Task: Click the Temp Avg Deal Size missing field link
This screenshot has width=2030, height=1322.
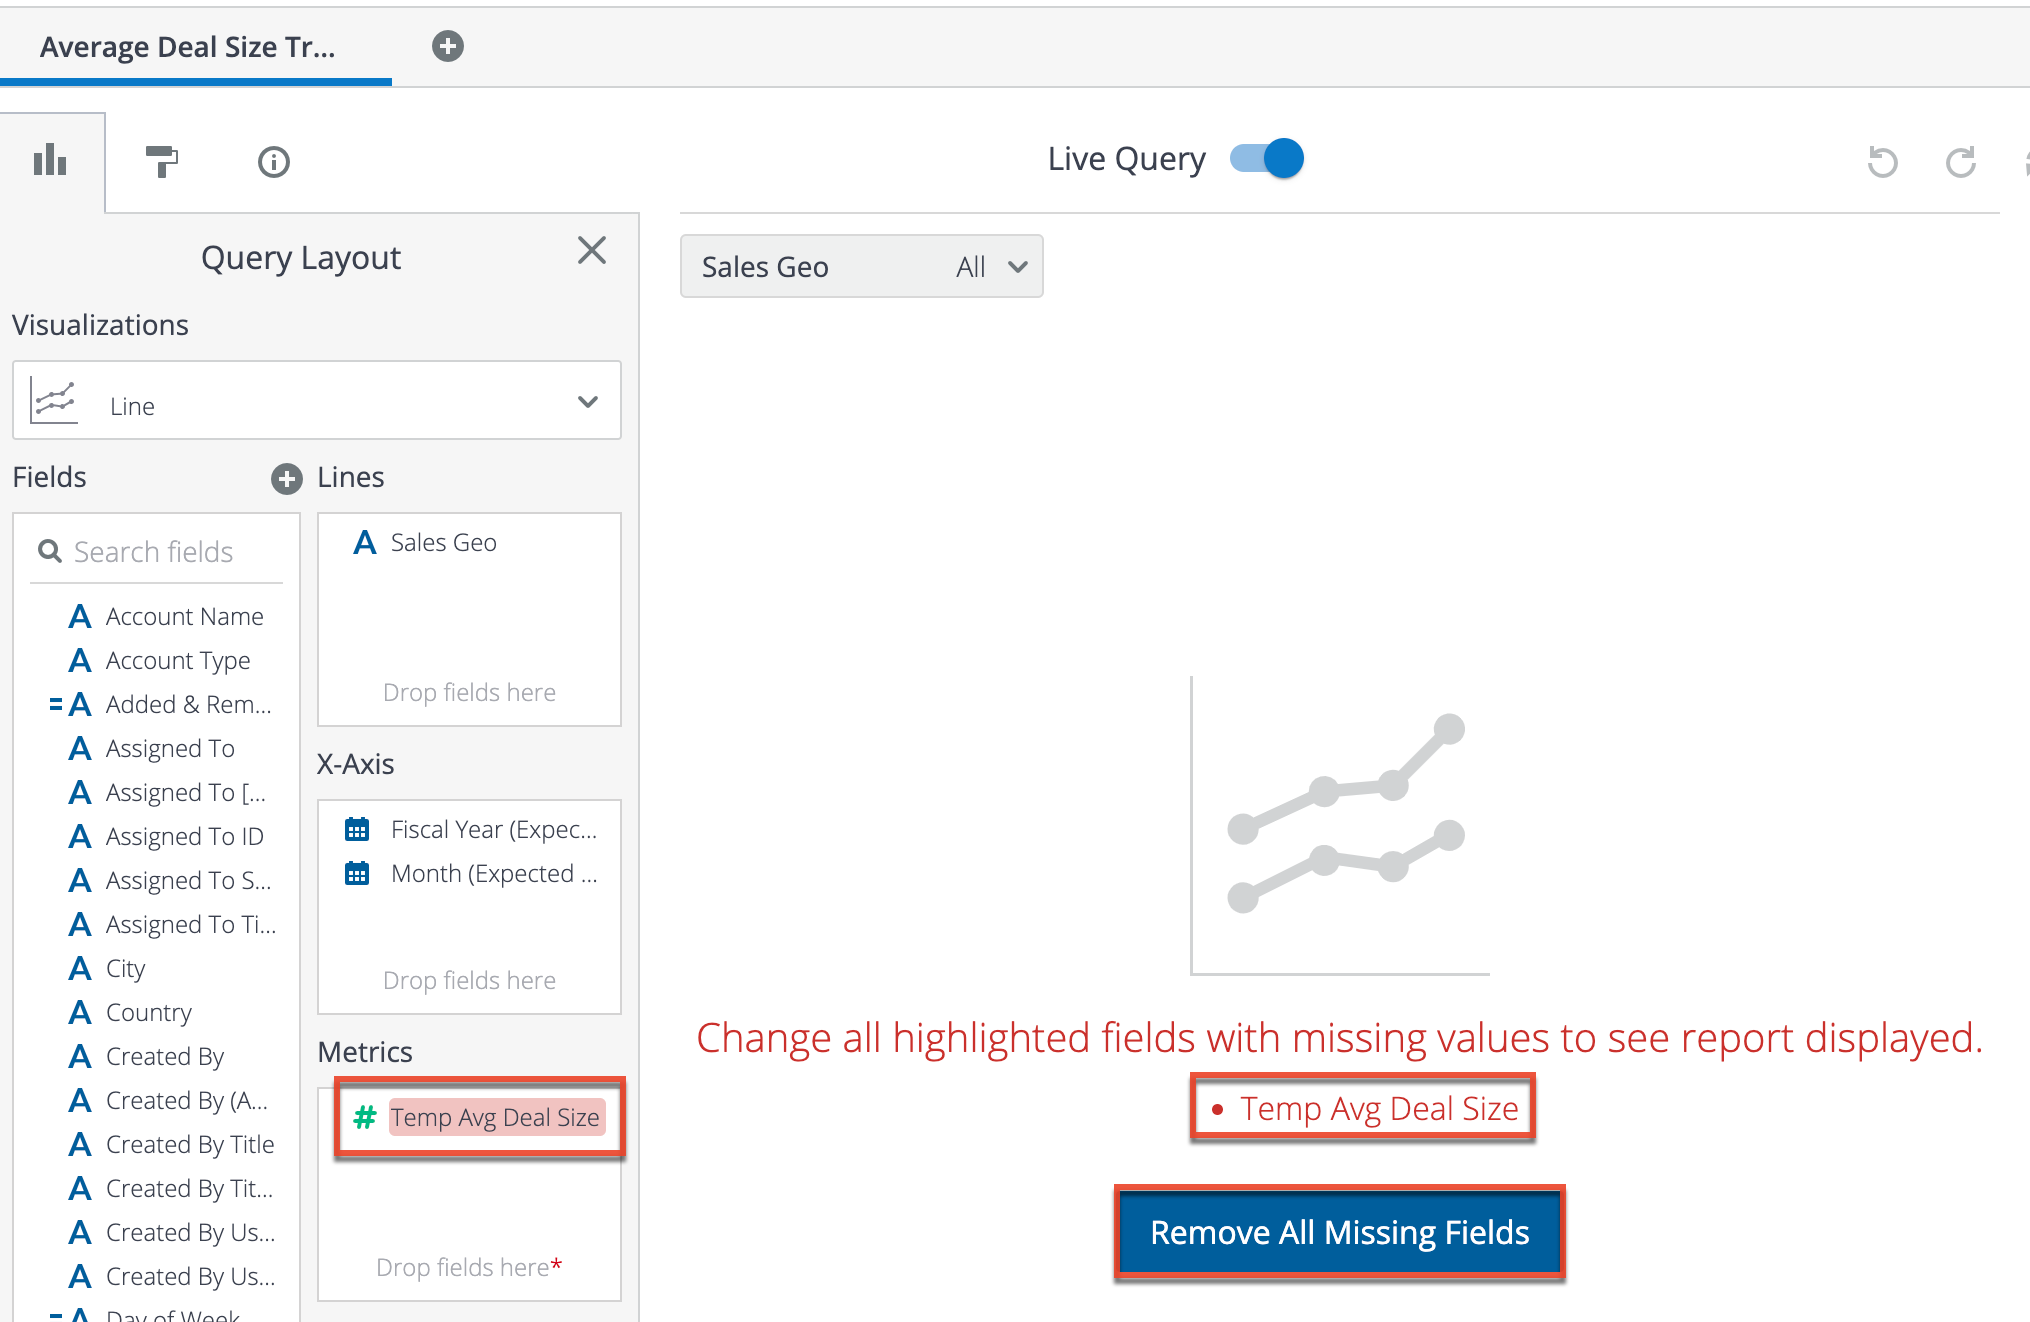Action: 1378,1108
